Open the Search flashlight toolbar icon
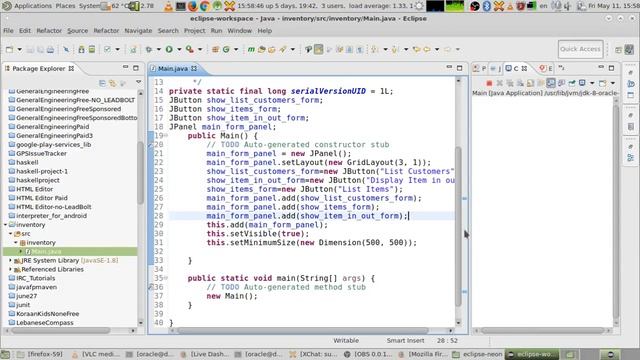 [283, 49]
